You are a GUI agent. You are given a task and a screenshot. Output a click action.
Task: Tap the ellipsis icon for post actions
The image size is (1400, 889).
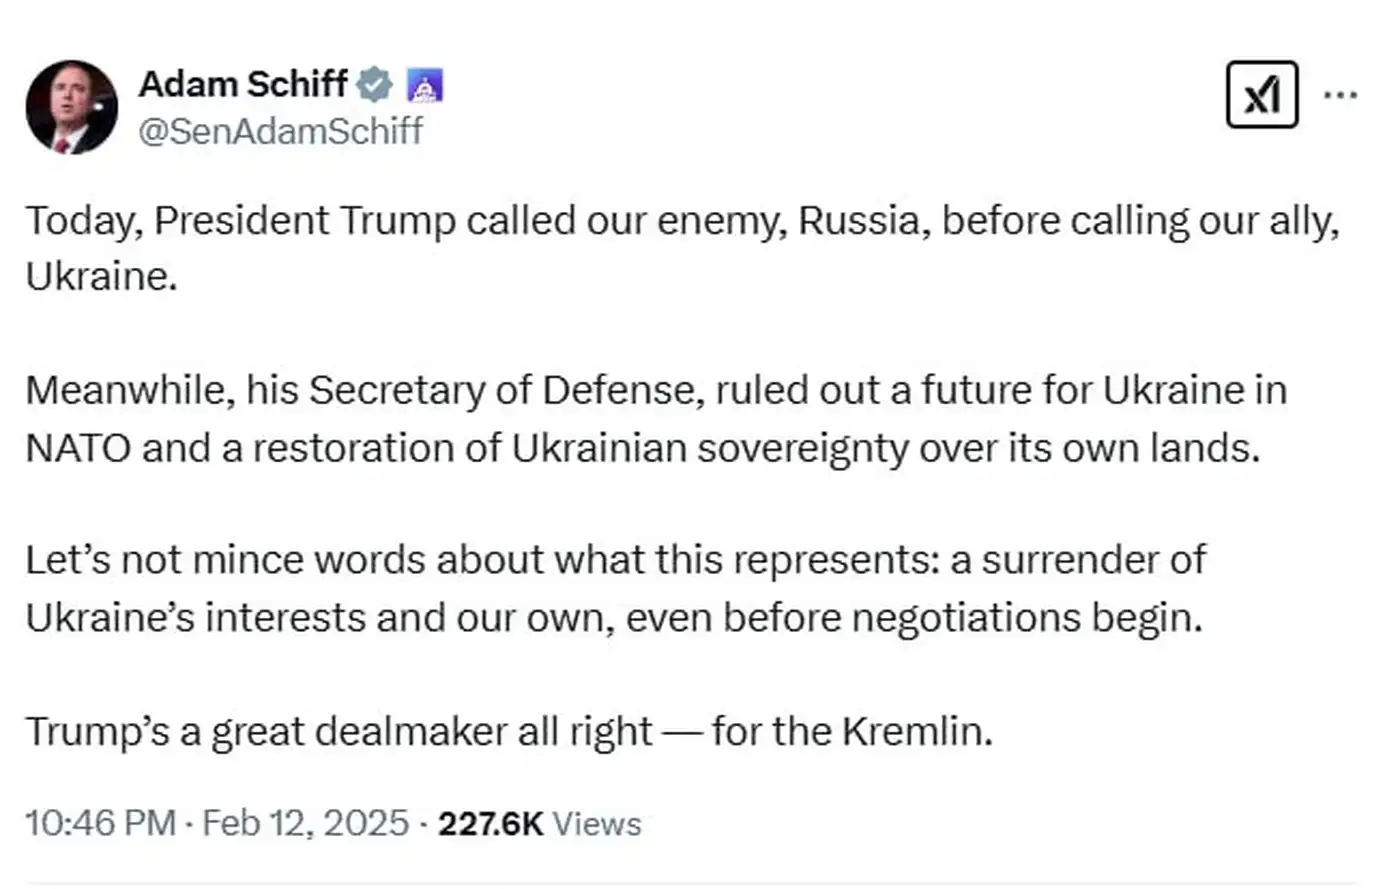[1340, 95]
